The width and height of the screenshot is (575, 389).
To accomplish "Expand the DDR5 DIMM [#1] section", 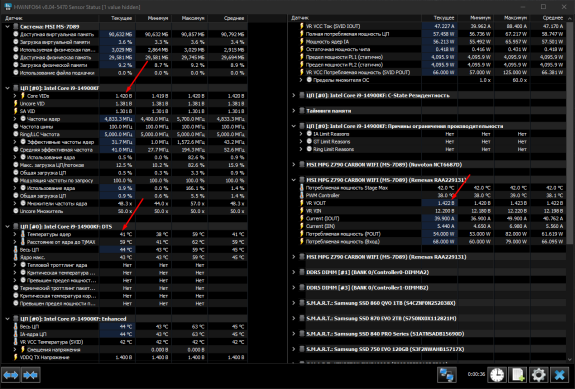I will click(294, 272).
